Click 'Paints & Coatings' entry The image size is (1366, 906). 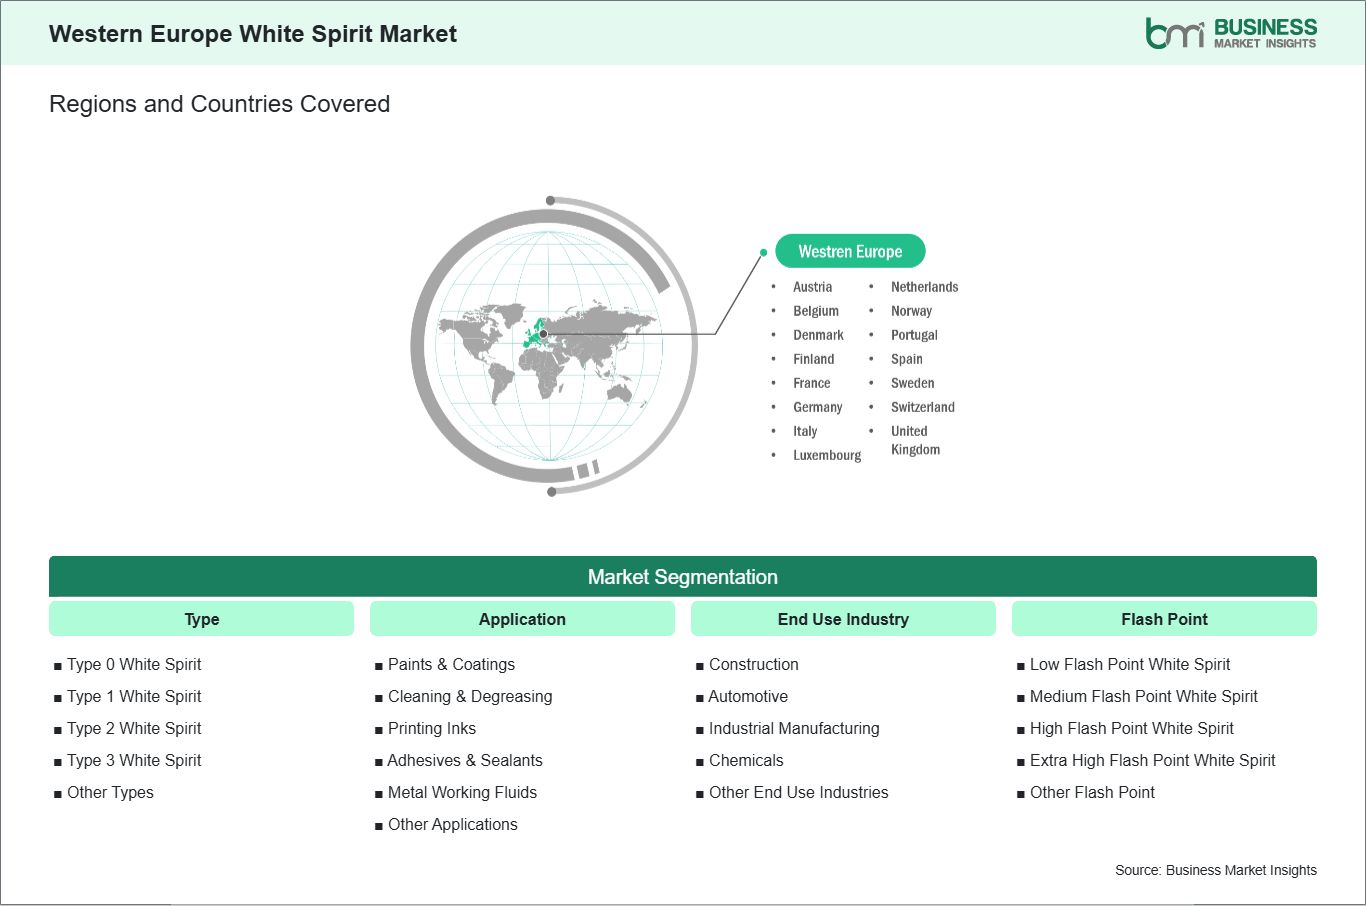pos(451,664)
